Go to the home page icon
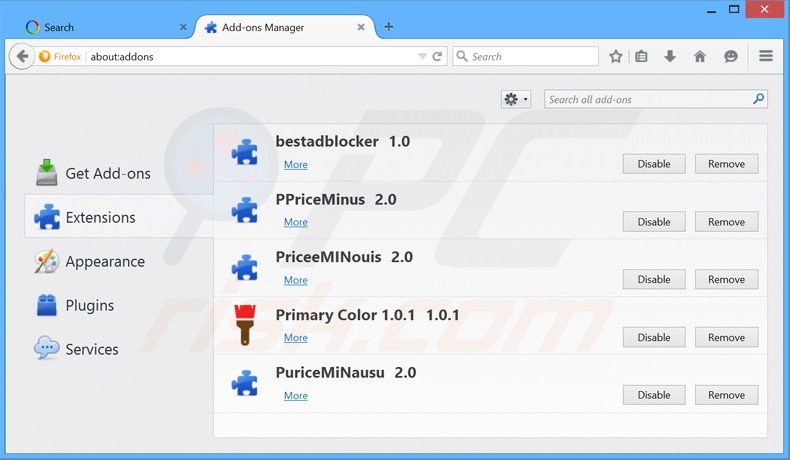The height and width of the screenshot is (460, 790). click(699, 56)
